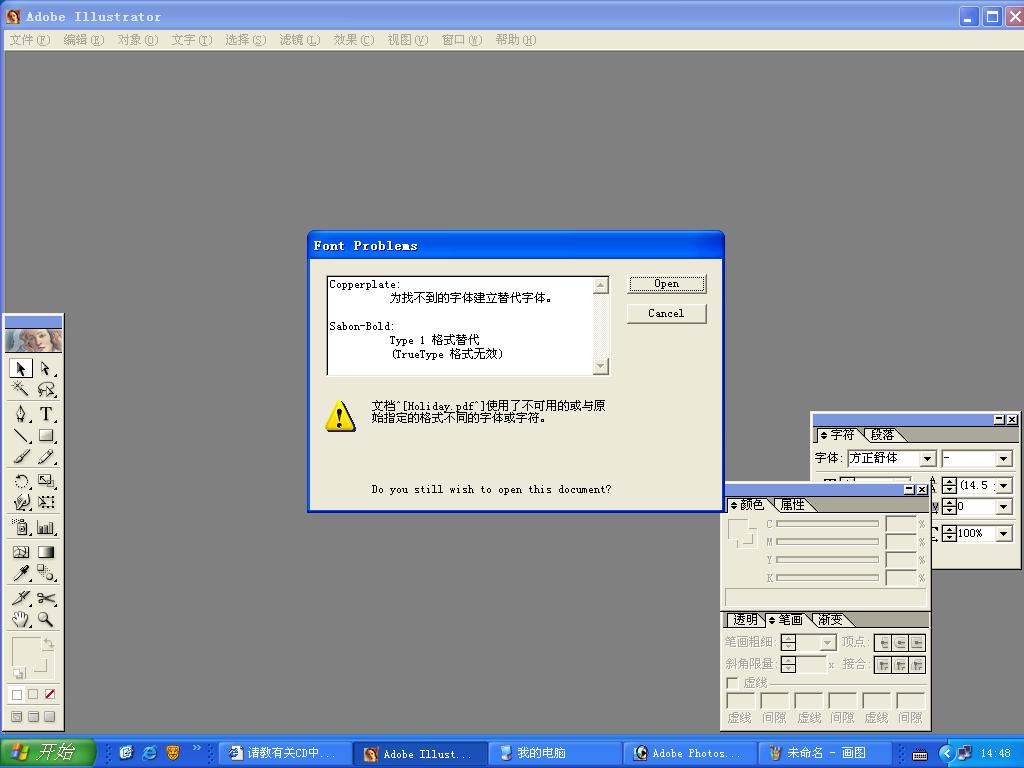Image resolution: width=1024 pixels, height=768 pixels.
Task: Open the 字体 font family dropdown
Action: [927, 459]
